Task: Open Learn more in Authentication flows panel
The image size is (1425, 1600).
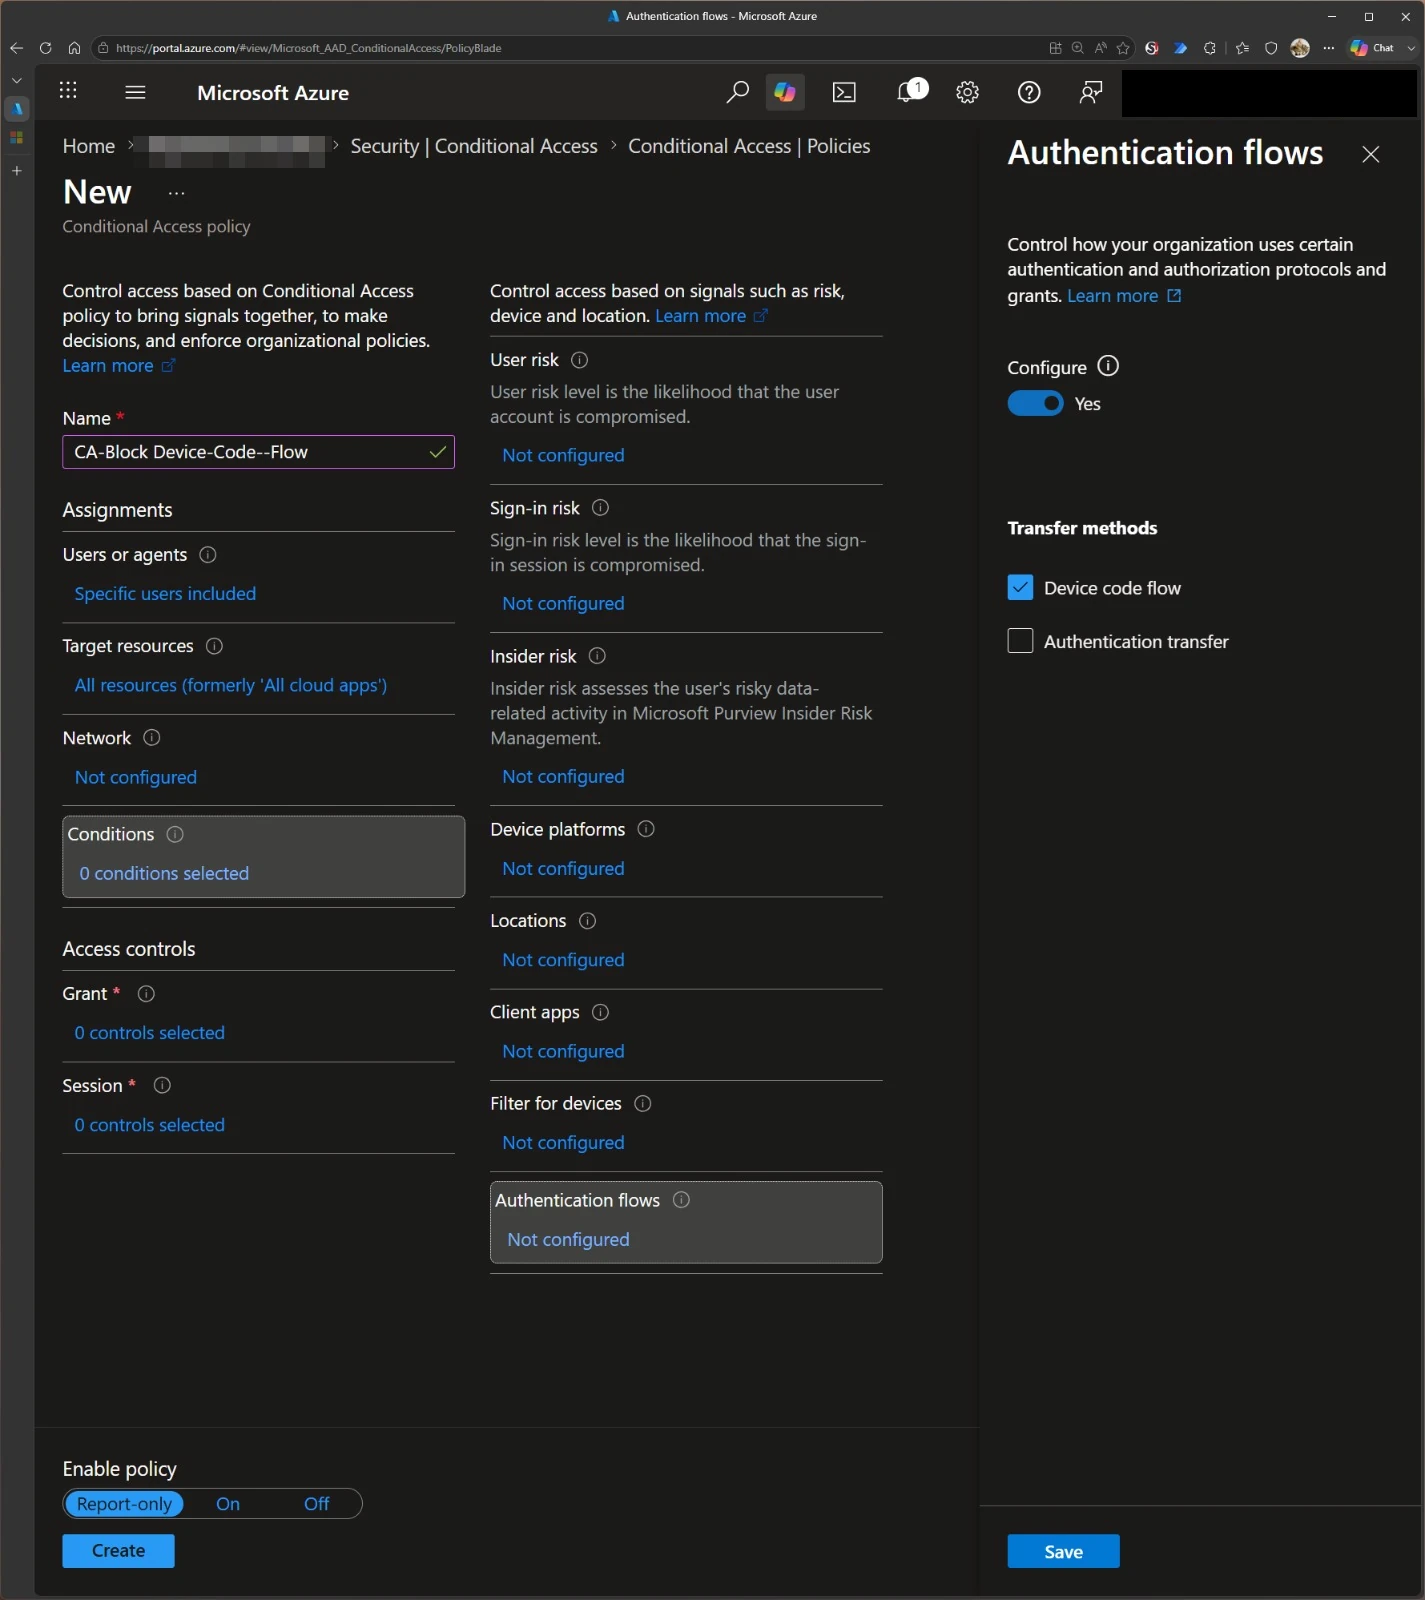Action: pyautogui.click(x=1124, y=296)
